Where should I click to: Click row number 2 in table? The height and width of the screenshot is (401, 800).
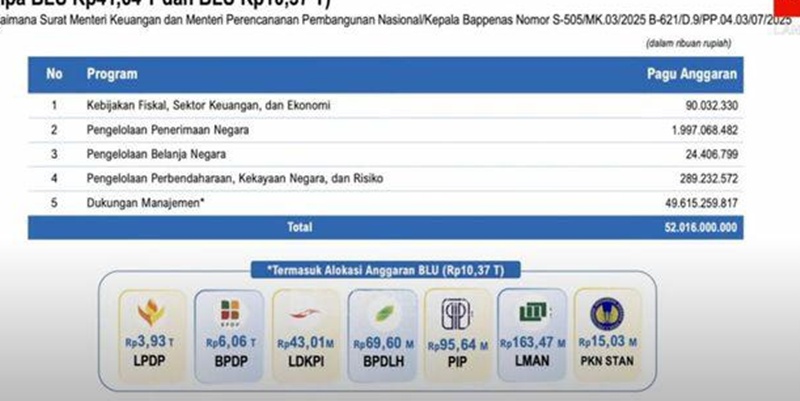[x=54, y=130]
